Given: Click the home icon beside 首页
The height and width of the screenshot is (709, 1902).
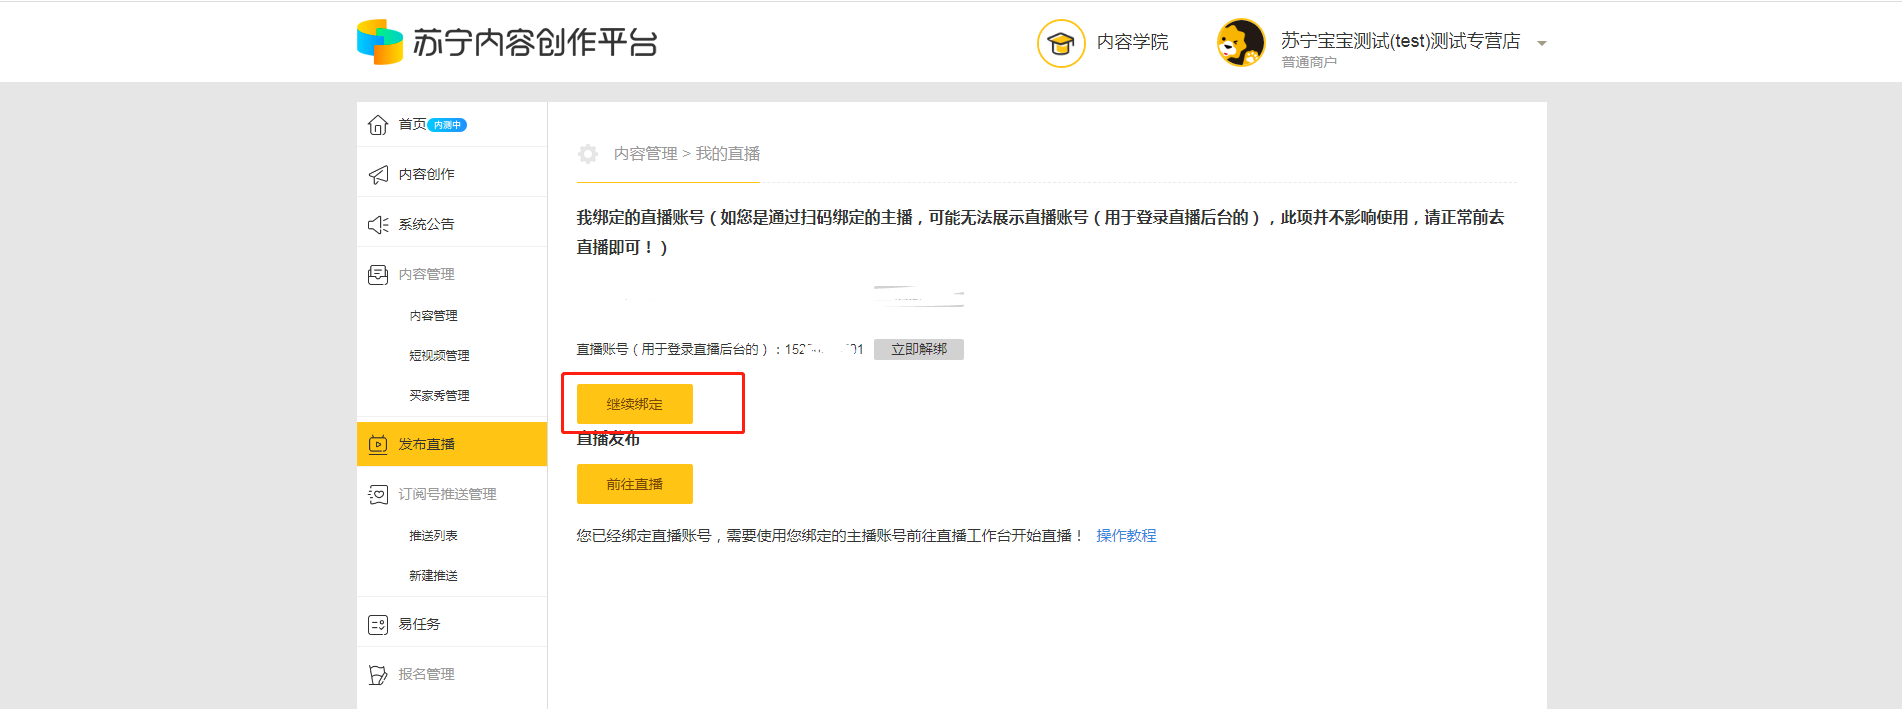Looking at the screenshot, I should pos(378,125).
